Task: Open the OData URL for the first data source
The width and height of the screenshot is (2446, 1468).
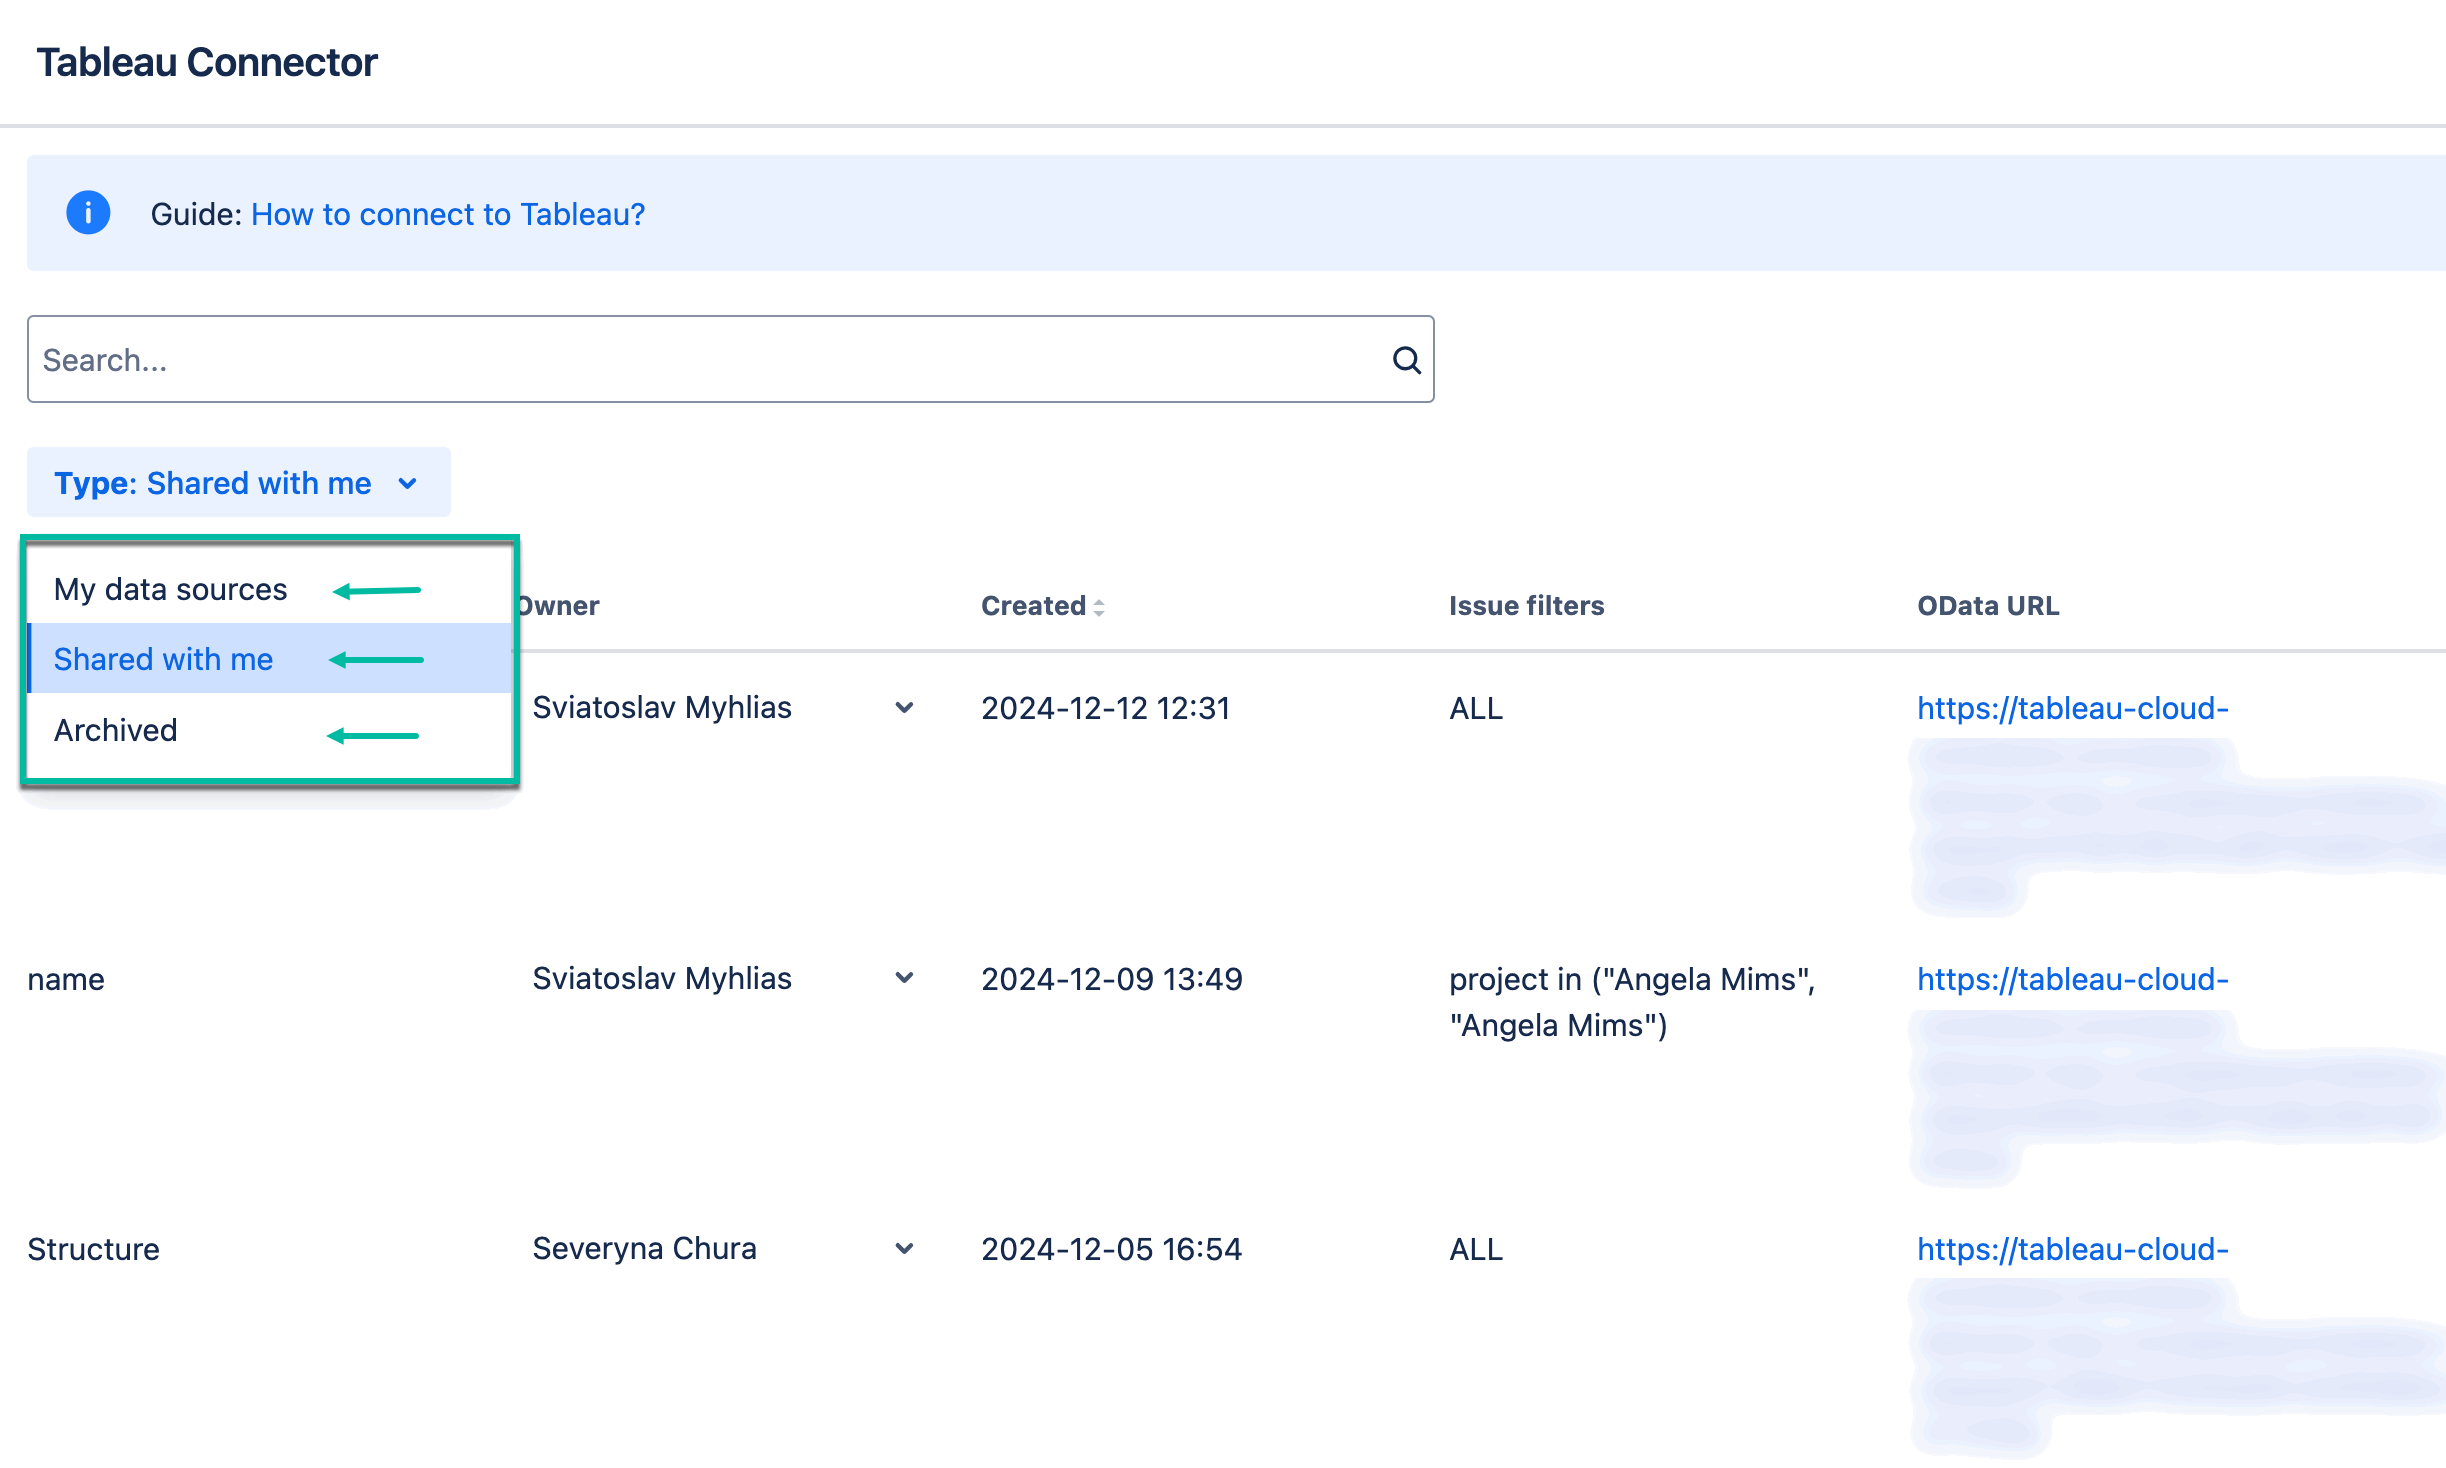Action: pyautogui.click(x=2072, y=708)
